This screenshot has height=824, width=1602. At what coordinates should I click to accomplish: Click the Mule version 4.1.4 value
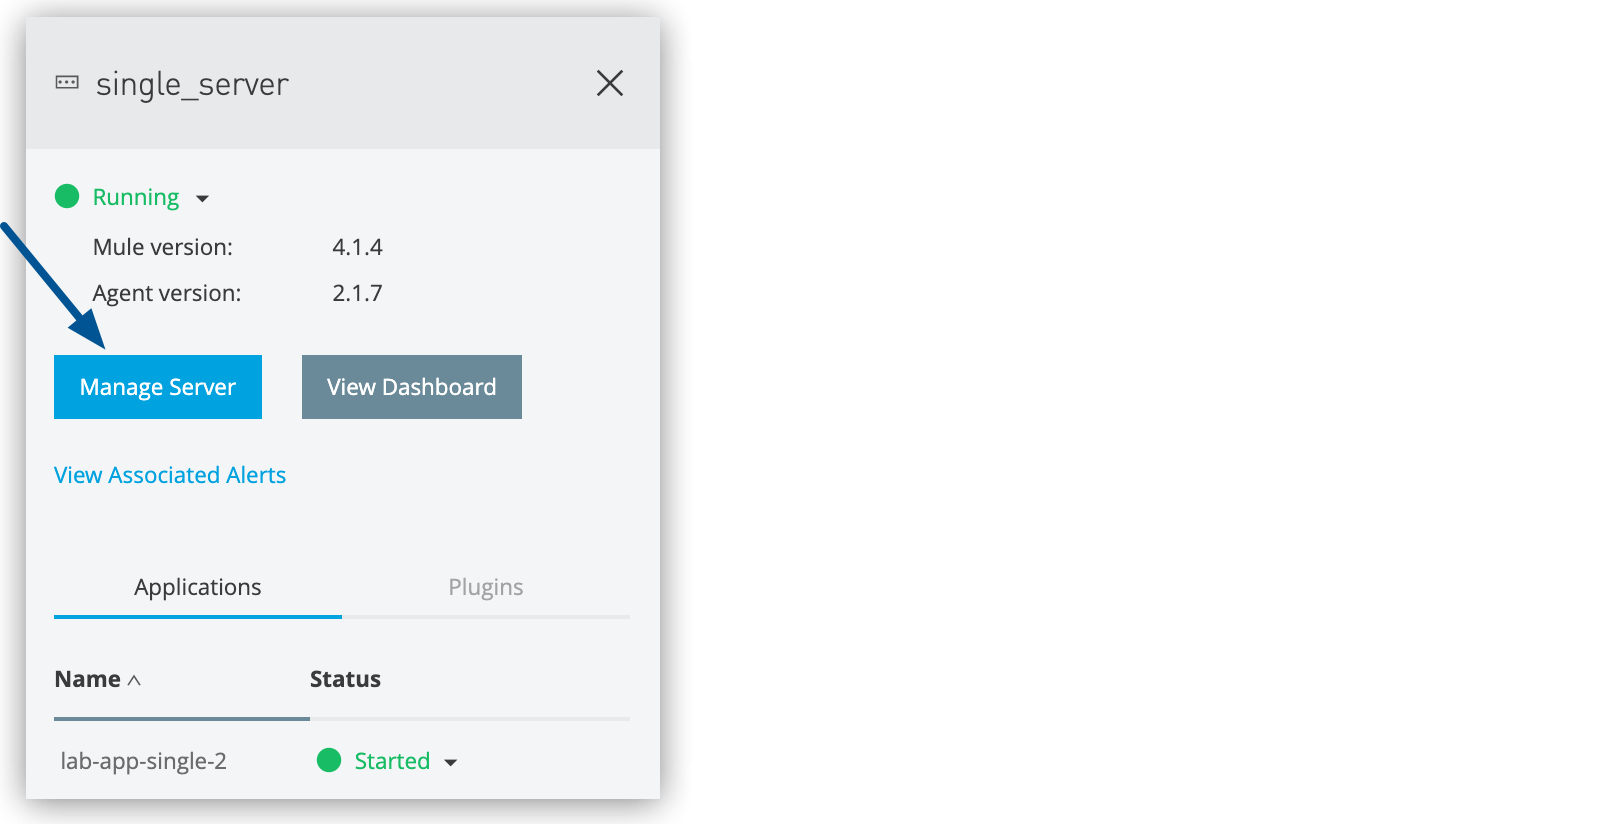(x=358, y=247)
